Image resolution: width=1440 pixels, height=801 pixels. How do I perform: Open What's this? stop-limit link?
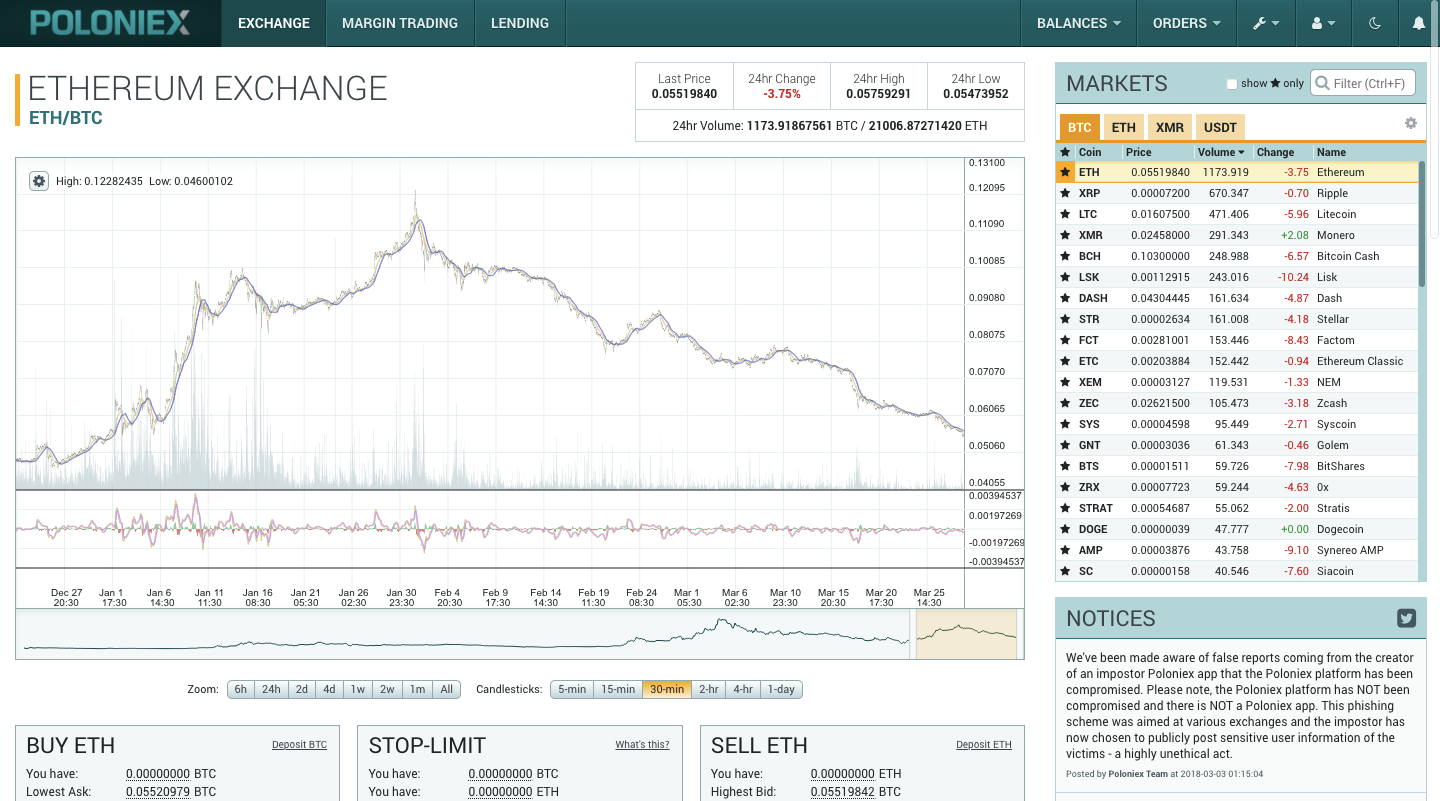[642, 744]
